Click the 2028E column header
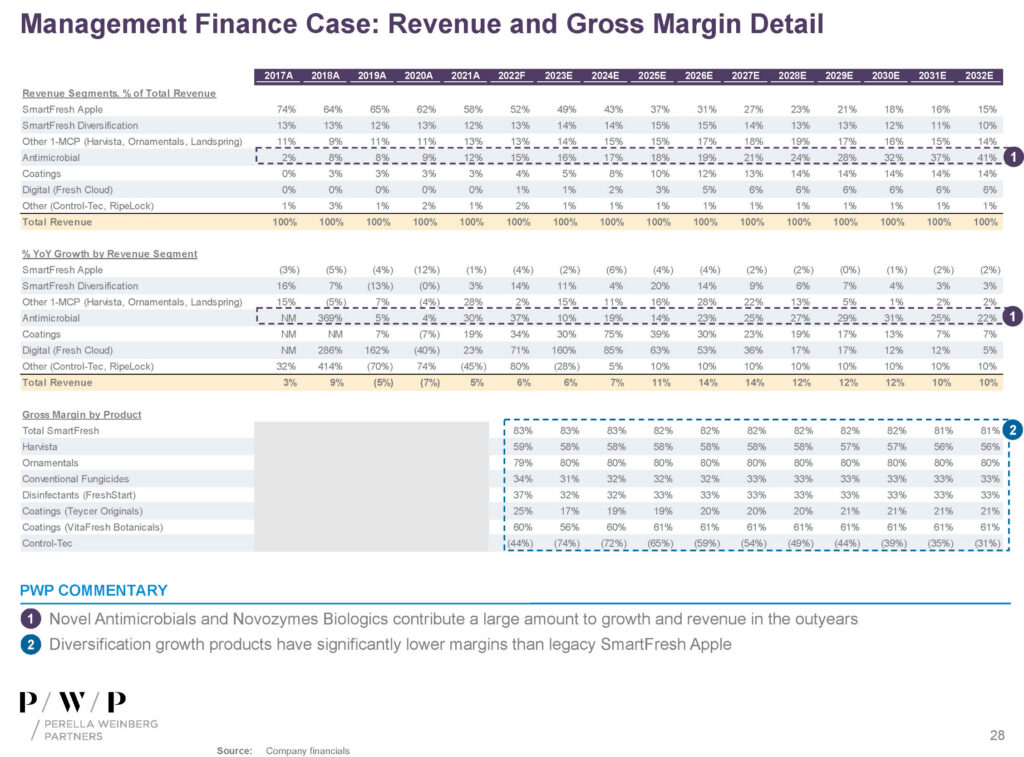 click(x=792, y=76)
